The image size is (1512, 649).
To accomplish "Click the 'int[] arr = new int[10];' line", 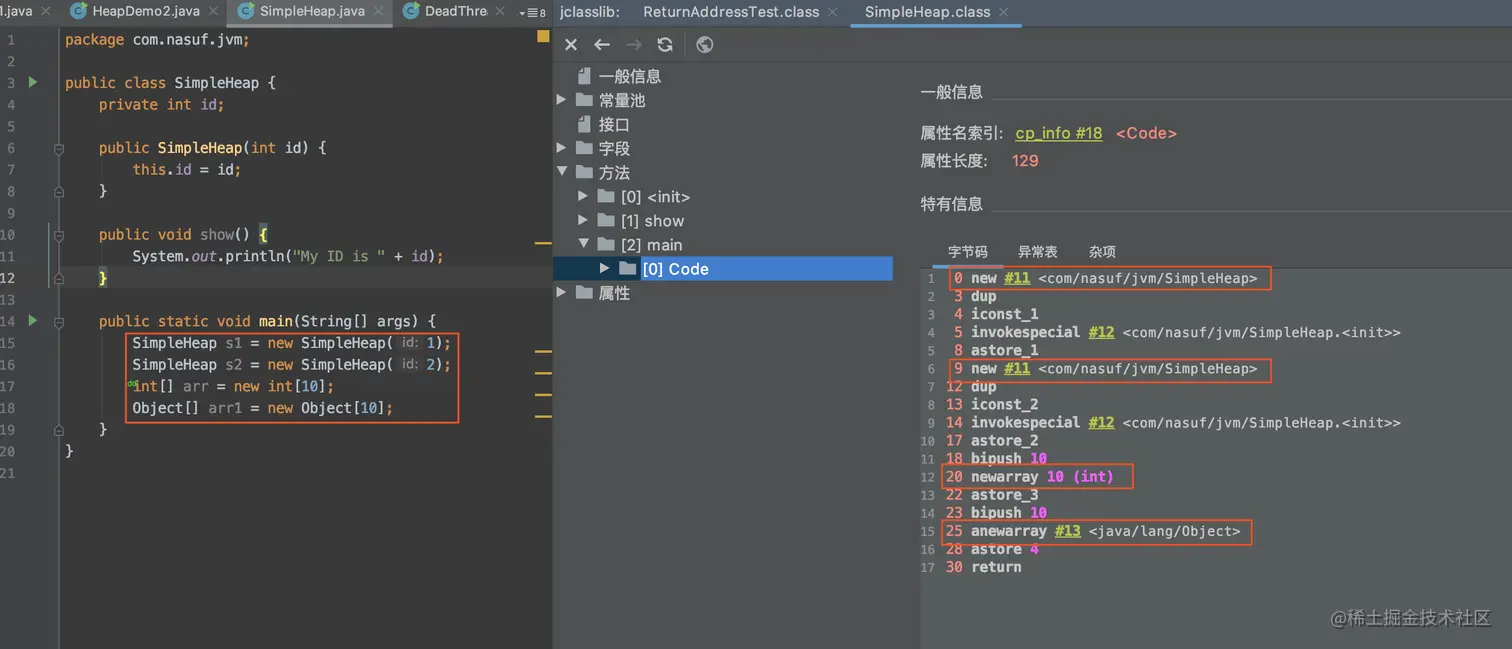I will coord(232,386).
